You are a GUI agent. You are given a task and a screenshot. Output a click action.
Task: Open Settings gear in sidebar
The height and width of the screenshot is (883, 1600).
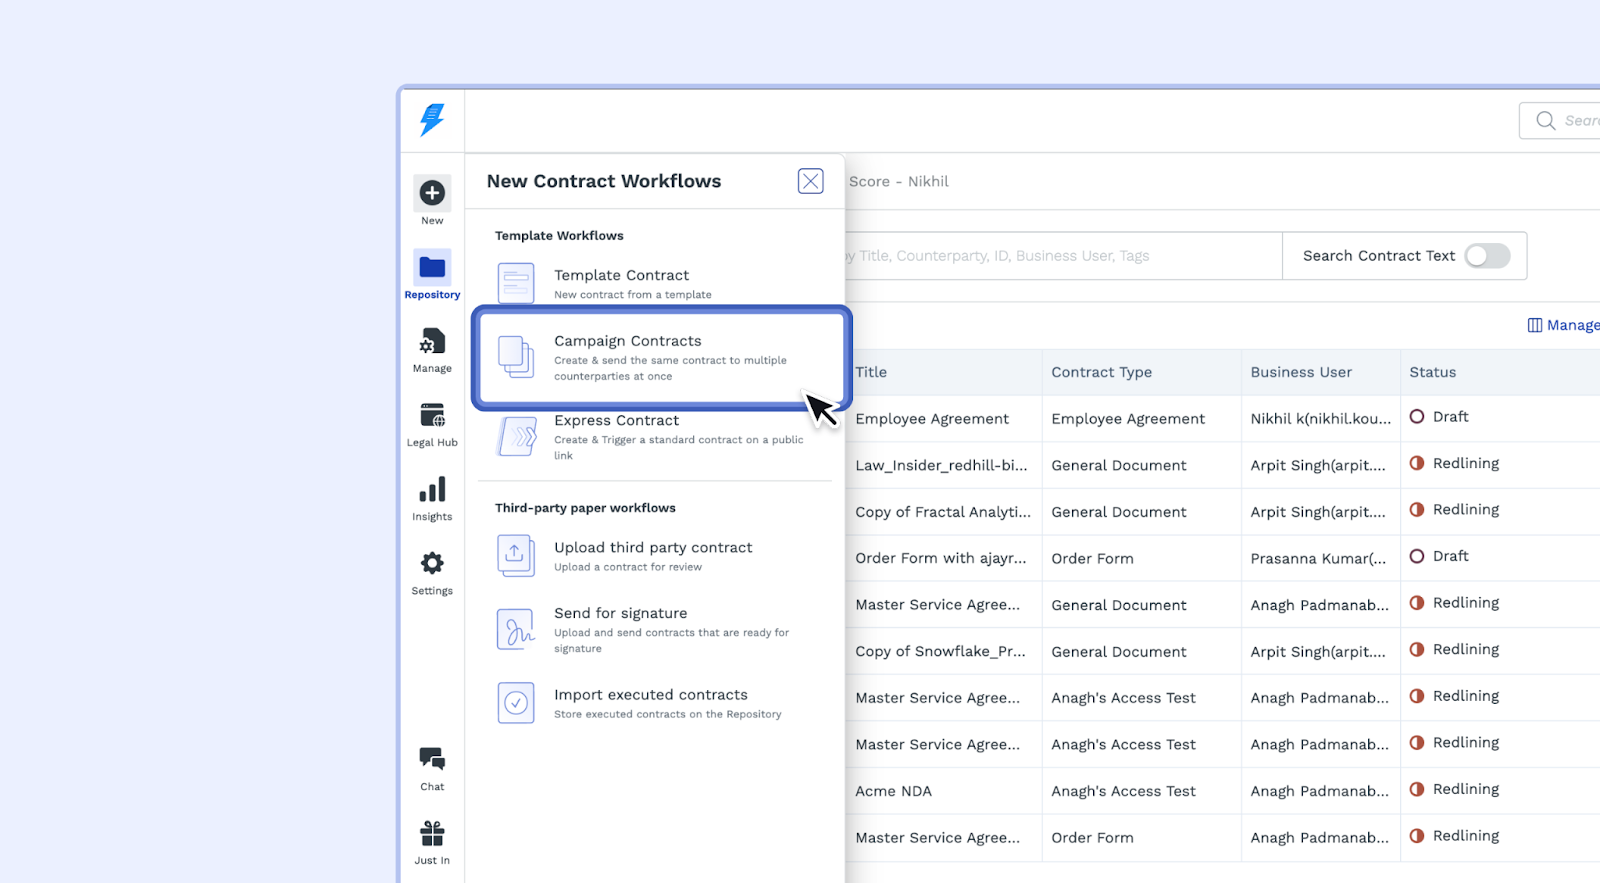tap(432, 564)
